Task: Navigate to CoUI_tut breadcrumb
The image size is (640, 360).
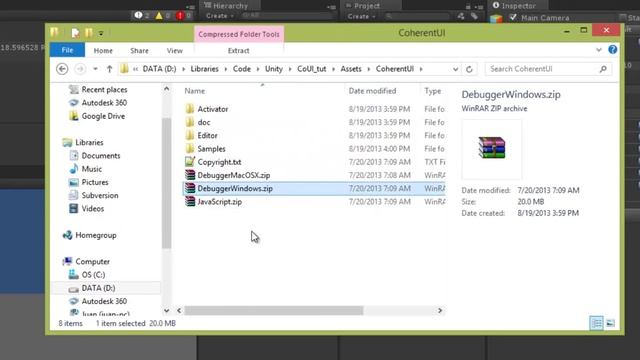Action: click(311, 69)
